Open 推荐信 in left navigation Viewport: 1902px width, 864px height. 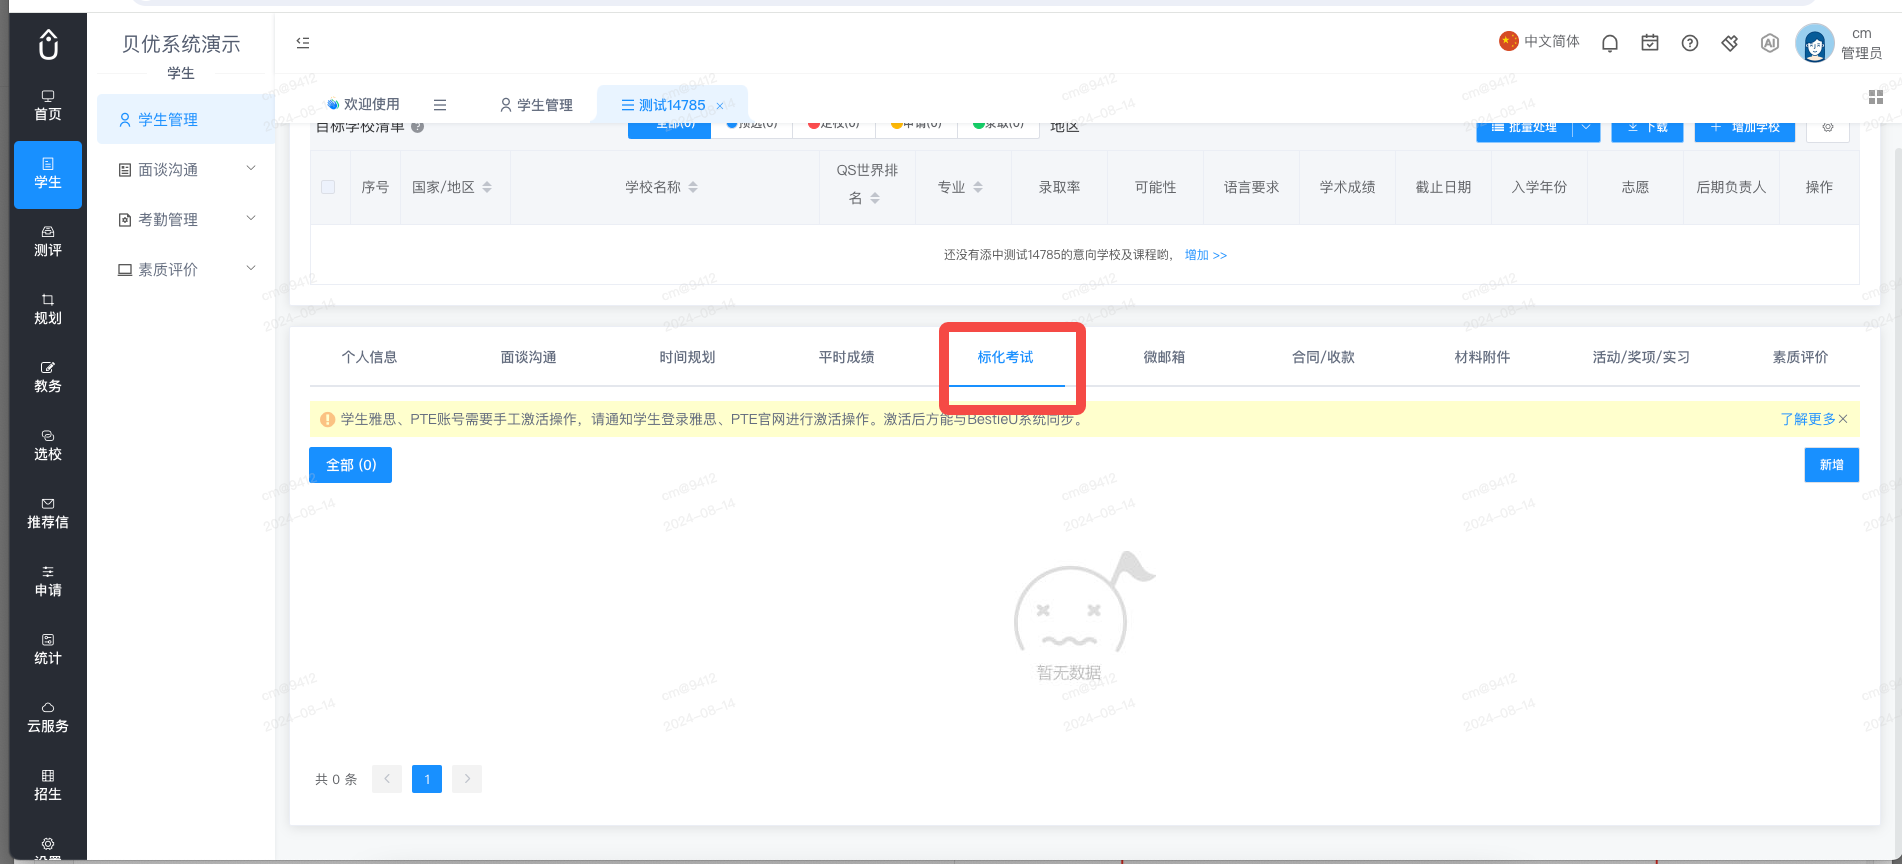[x=48, y=513]
